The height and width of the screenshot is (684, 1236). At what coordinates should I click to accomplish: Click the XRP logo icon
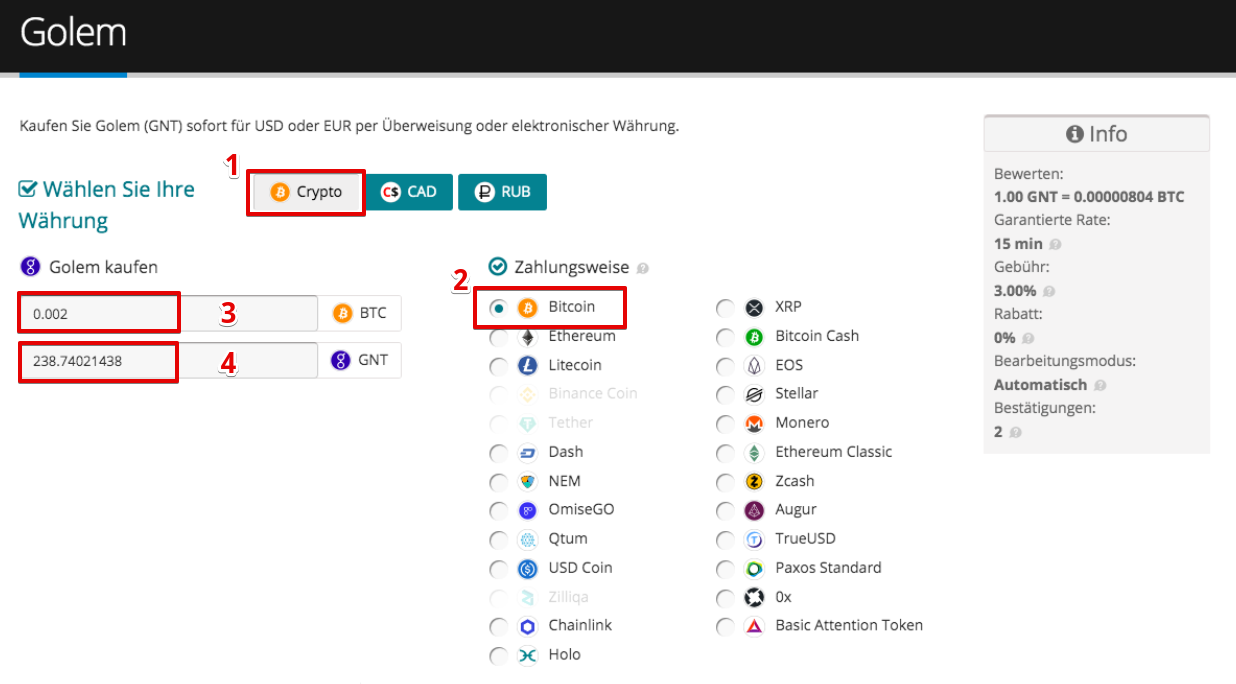[755, 308]
